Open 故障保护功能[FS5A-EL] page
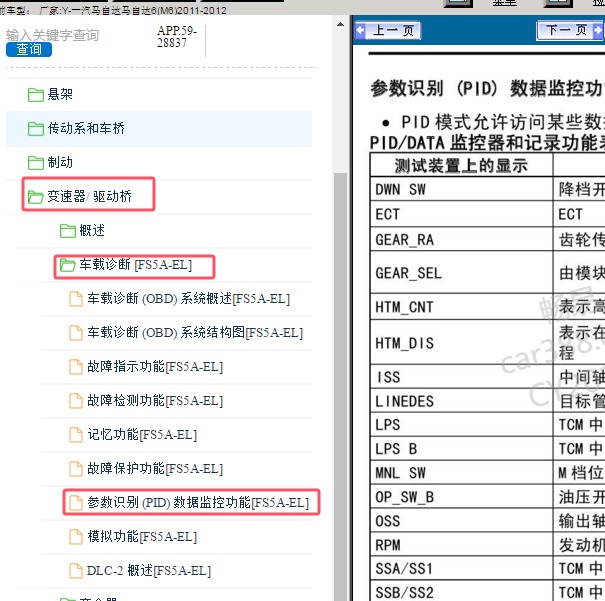Image resolution: width=605 pixels, height=601 pixels. pyautogui.click(x=155, y=468)
